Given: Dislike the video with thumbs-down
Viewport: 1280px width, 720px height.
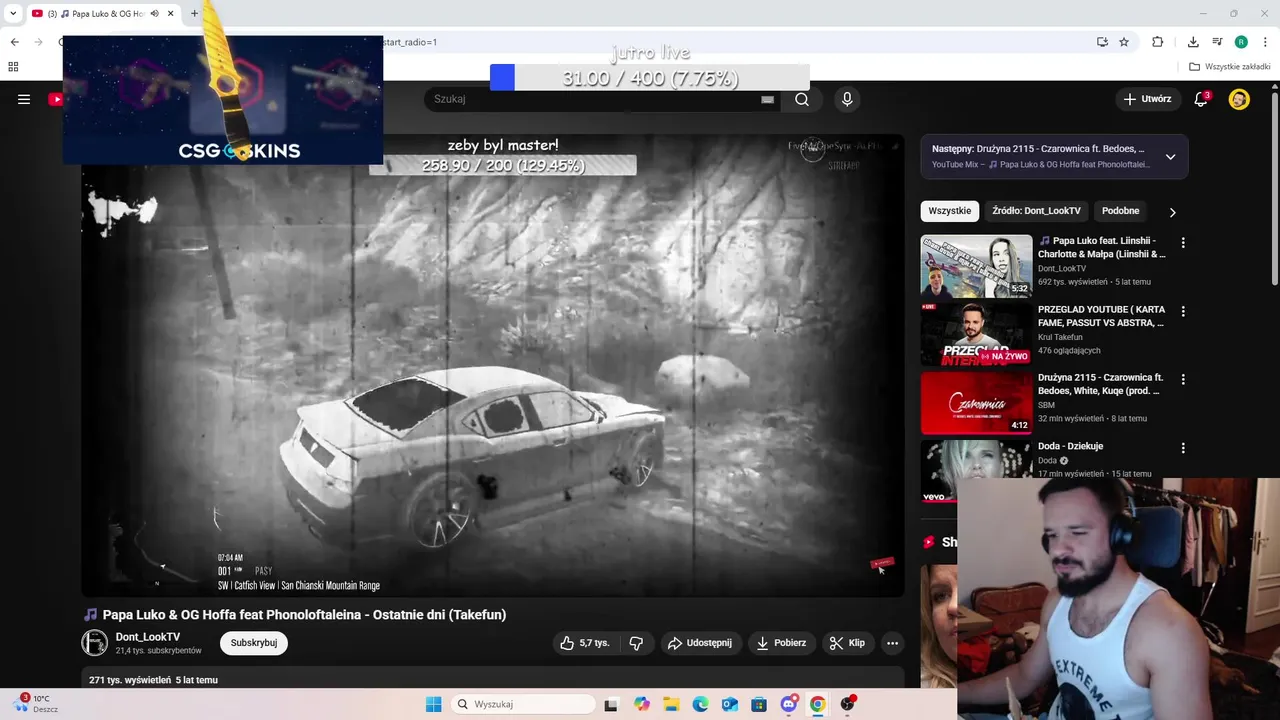Looking at the screenshot, I should 636,643.
